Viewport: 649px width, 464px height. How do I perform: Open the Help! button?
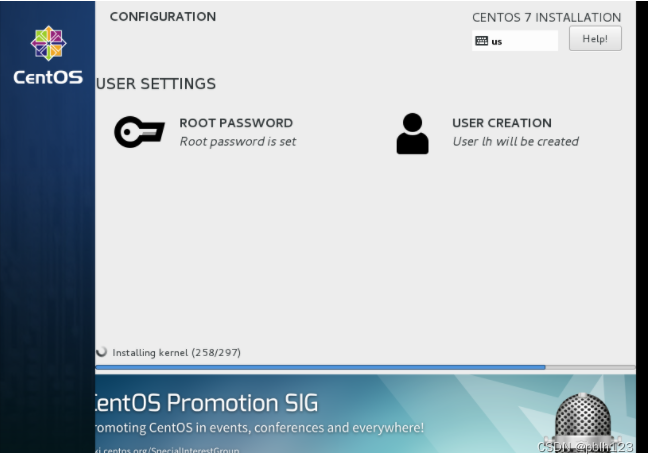coord(595,38)
